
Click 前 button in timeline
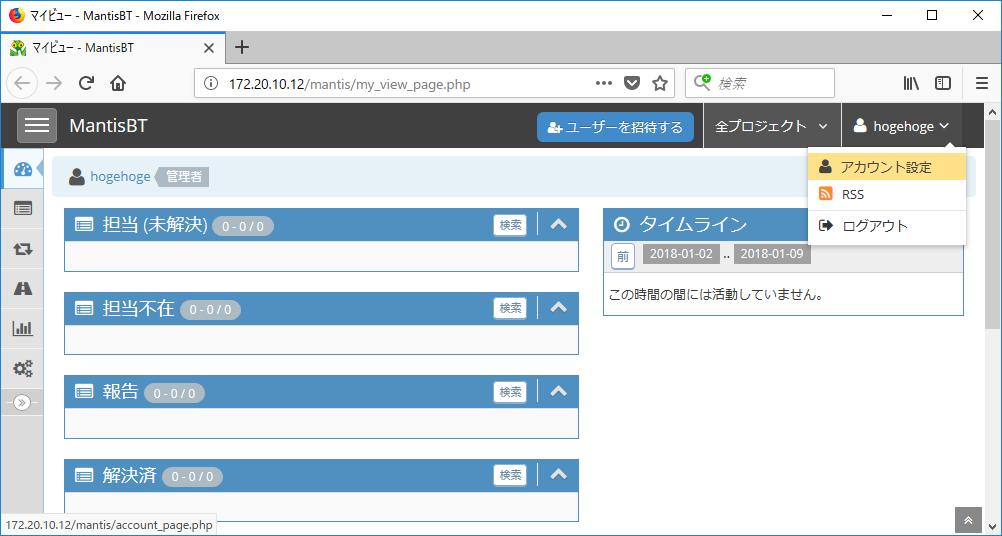pos(622,257)
